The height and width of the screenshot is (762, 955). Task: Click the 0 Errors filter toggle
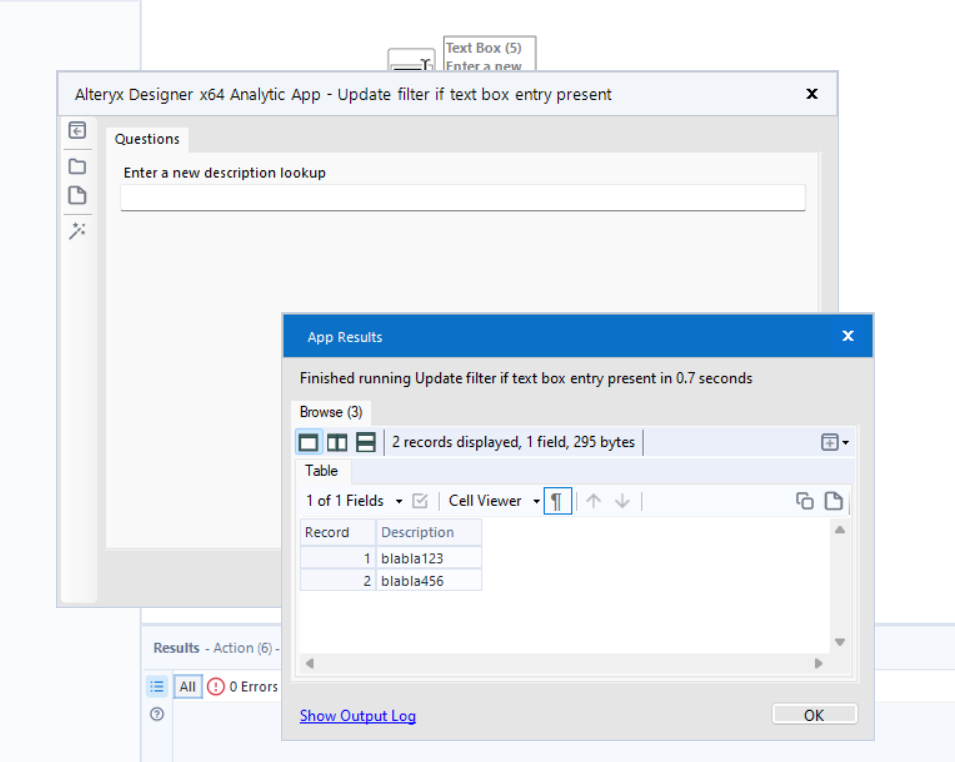tap(243, 686)
